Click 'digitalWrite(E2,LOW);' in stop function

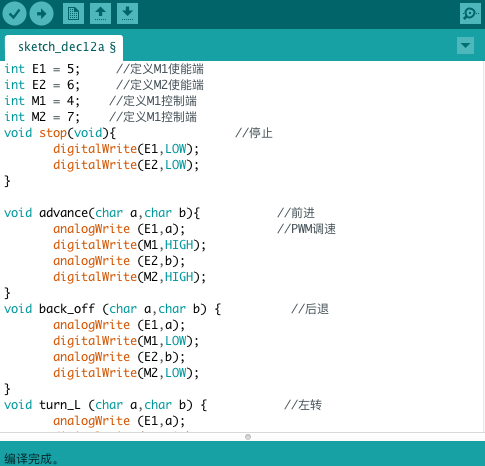pos(126,165)
